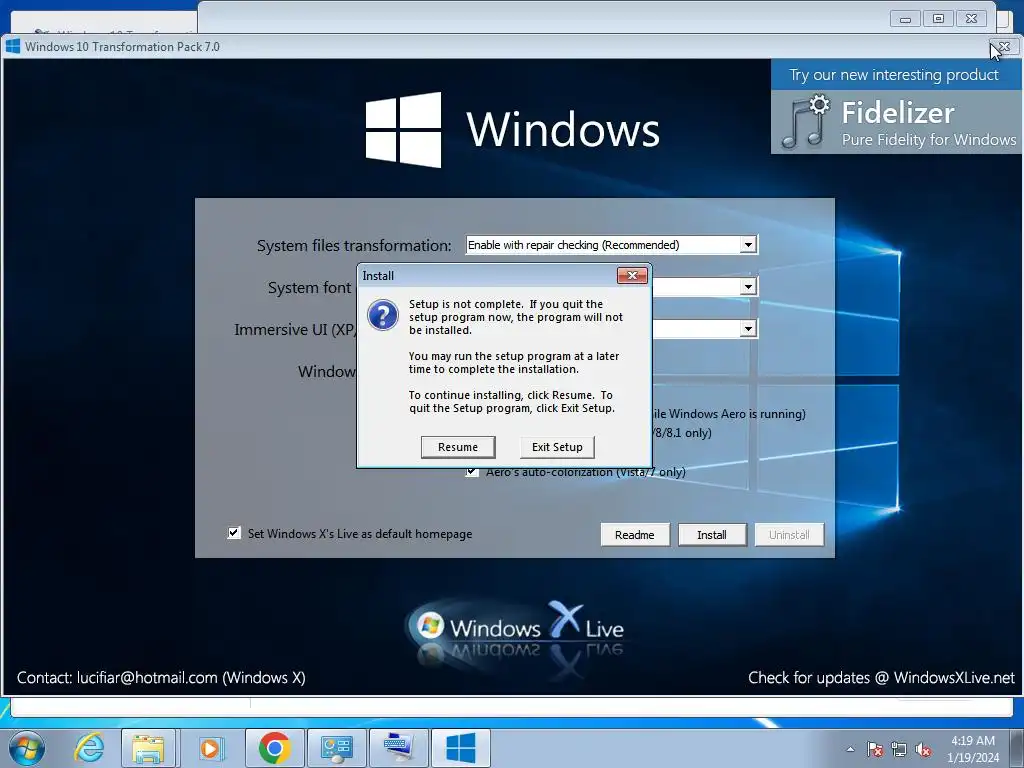
Task: Show hidden system tray icons arrow
Action: [x=850, y=749]
